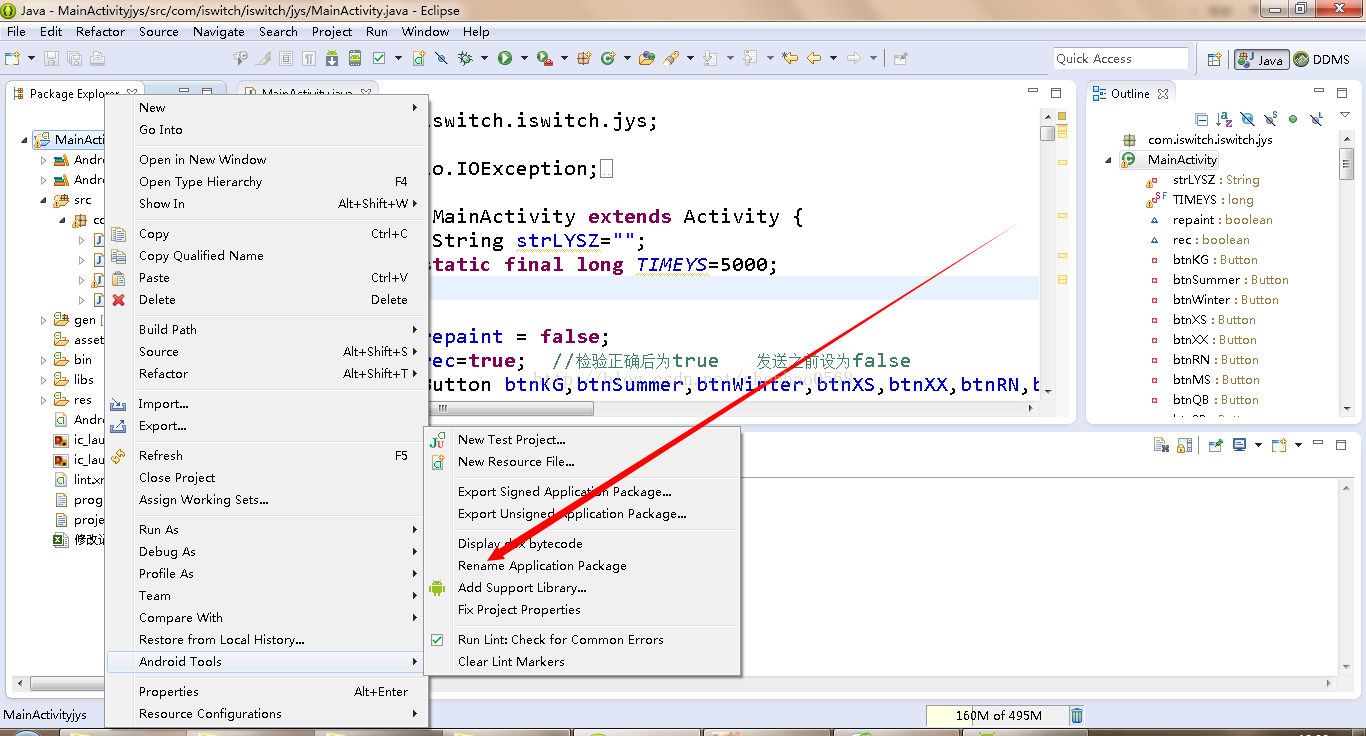Click the Open Type toolbar icon
Viewport: 1366px width, 736px height.
(647, 58)
